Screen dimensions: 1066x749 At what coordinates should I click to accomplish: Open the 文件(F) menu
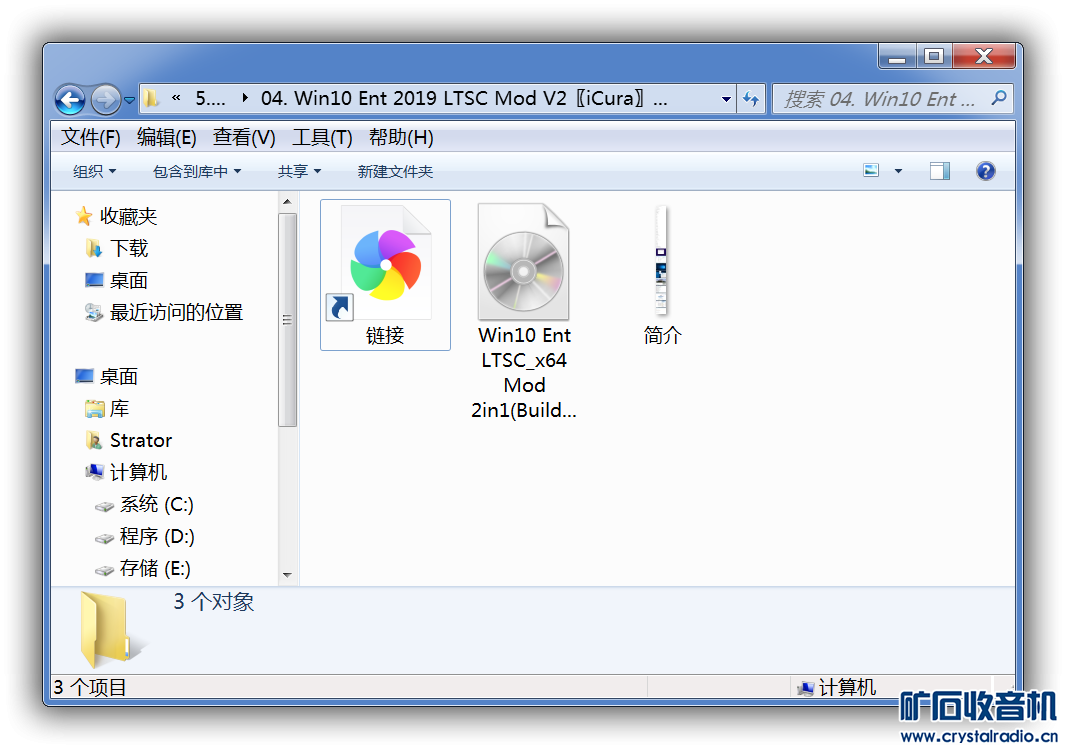point(90,137)
